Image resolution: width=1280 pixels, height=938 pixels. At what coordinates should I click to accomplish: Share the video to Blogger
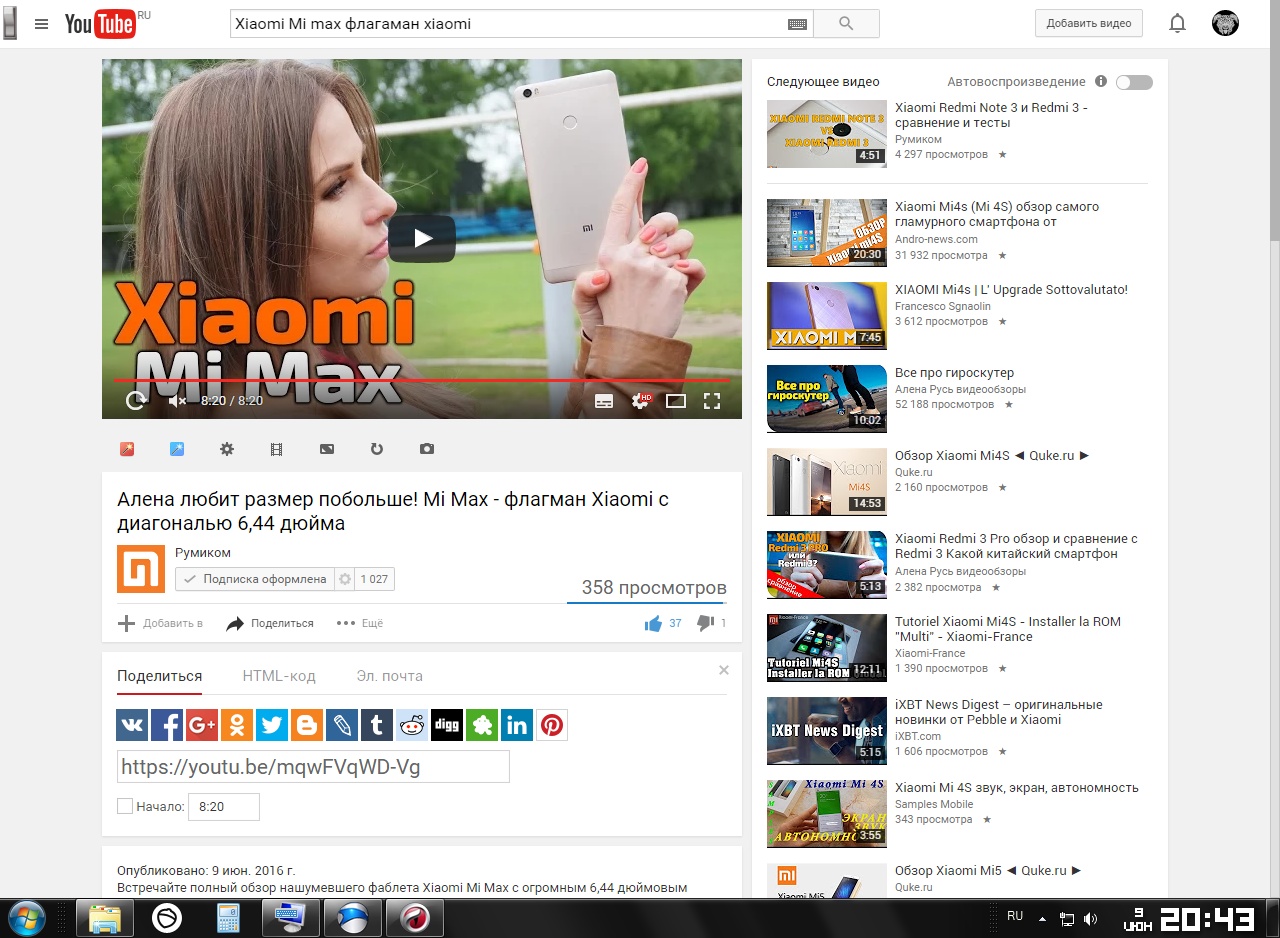tap(307, 725)
